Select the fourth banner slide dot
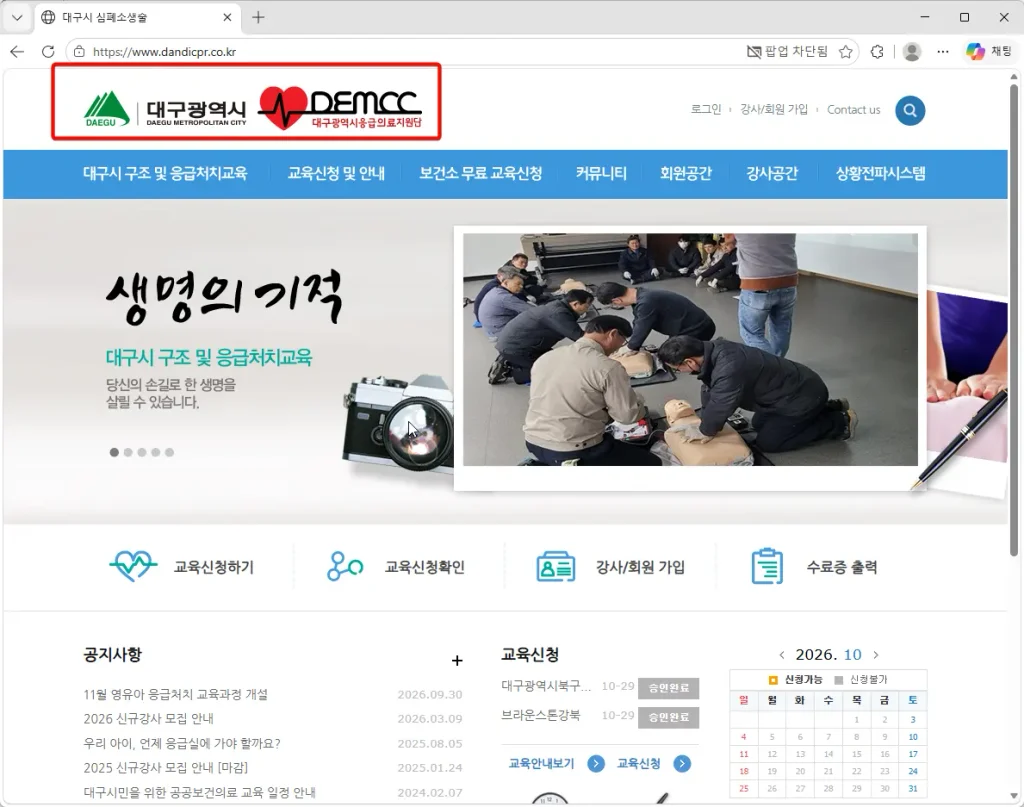Viewport: 1024px width, 807px height. [155, 452]
